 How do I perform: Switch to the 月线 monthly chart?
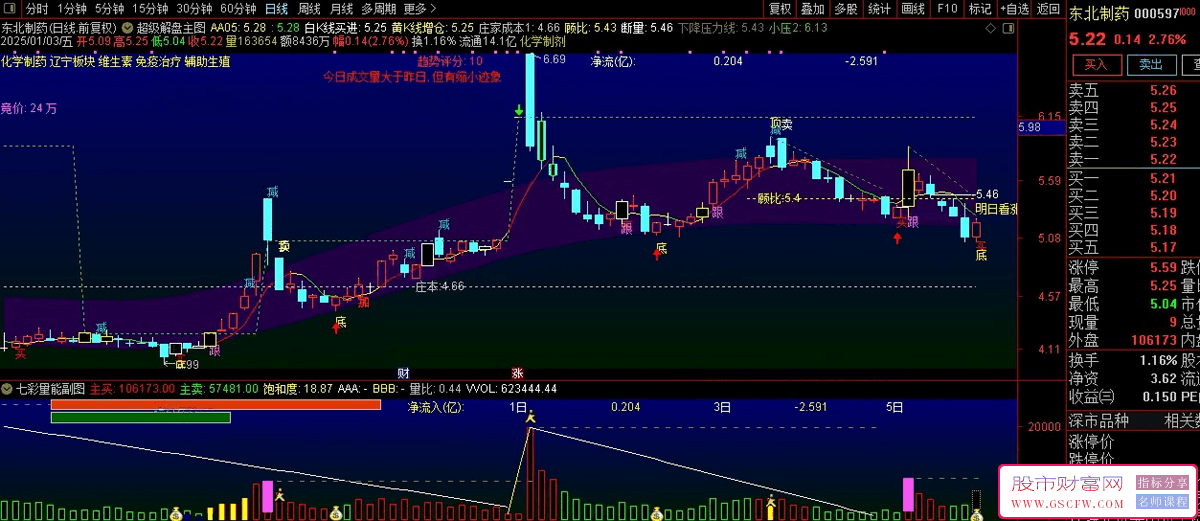[342, 8]
